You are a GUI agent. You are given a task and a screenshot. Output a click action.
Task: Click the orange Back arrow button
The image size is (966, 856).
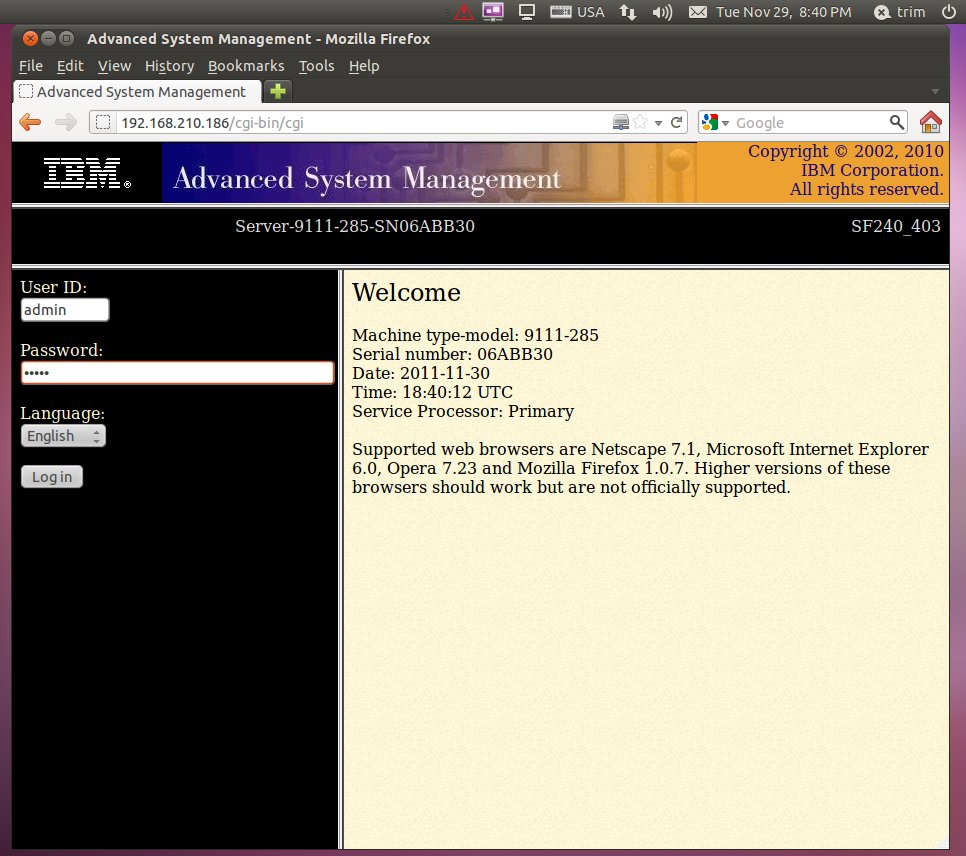(x=30, y=122)
